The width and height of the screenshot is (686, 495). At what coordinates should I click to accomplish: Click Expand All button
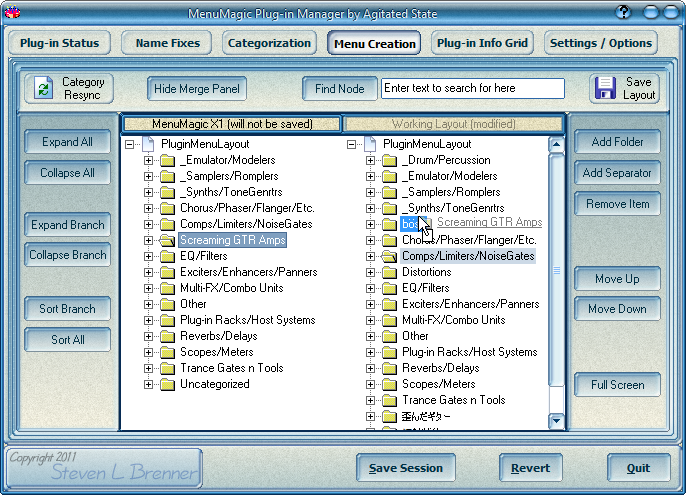point(67,142)
